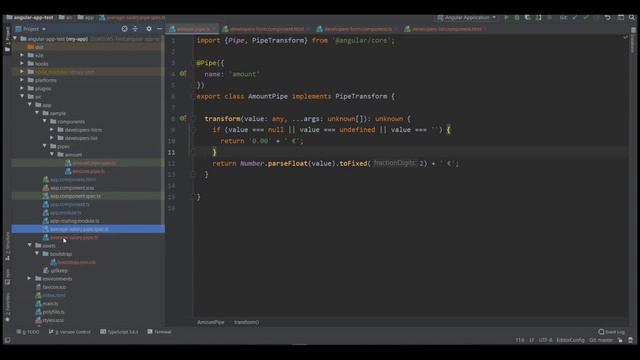Image resolution: width=640 pixels, height=360 pixels.
Task: Collapse the pipes folder
Action: pos(45,146)
